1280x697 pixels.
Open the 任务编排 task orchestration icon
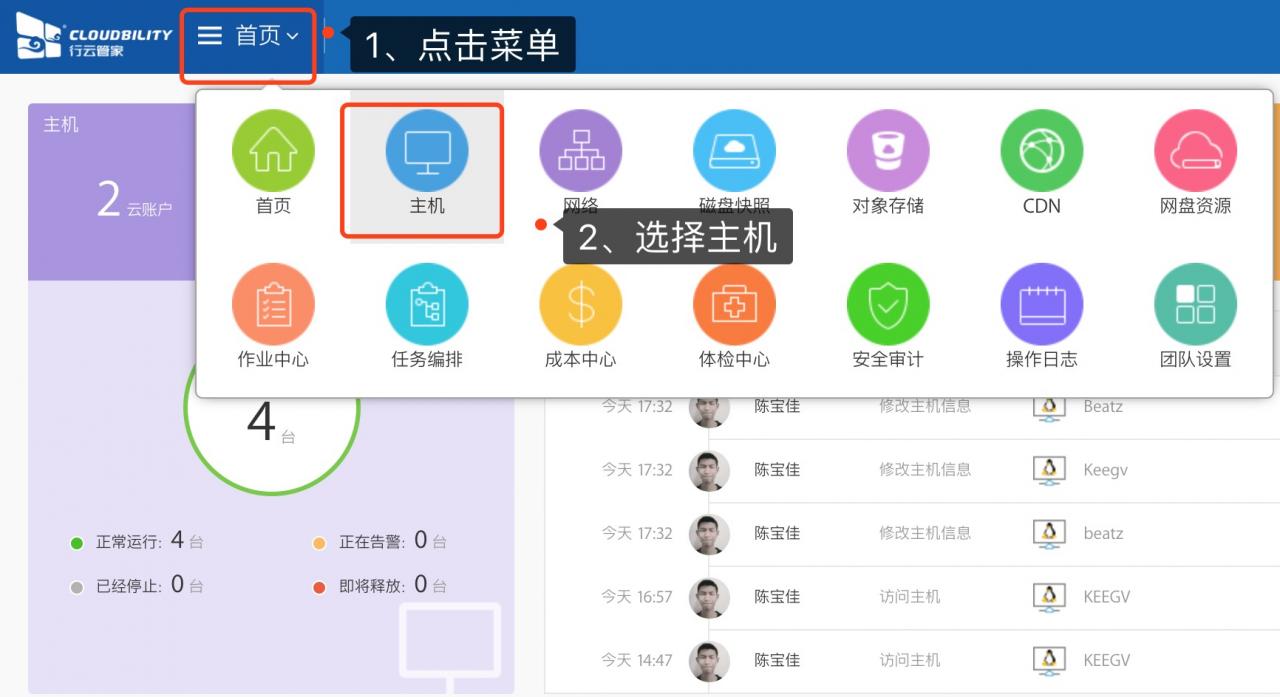[x=427, y=304]
